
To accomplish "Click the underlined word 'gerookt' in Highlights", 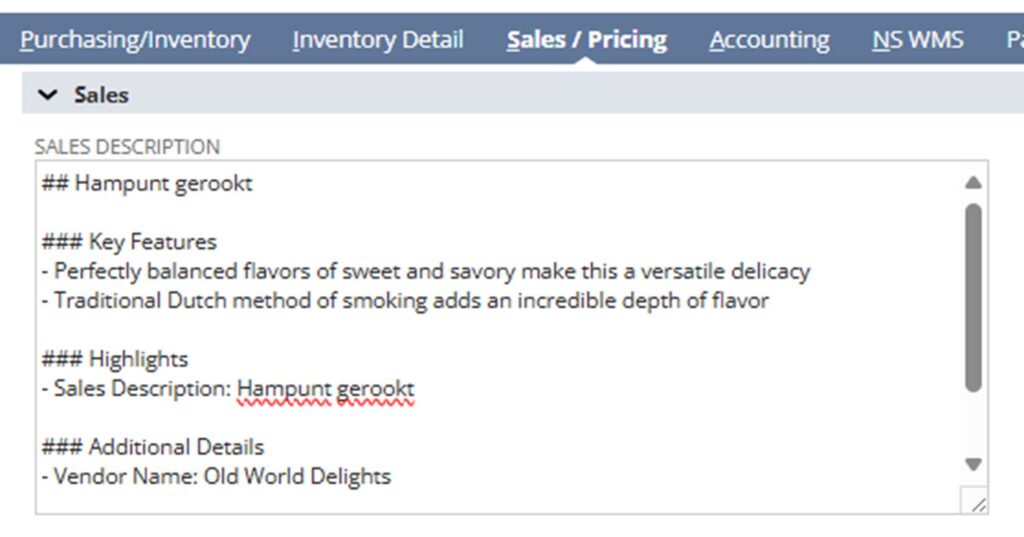I will [x=376, y=389].
